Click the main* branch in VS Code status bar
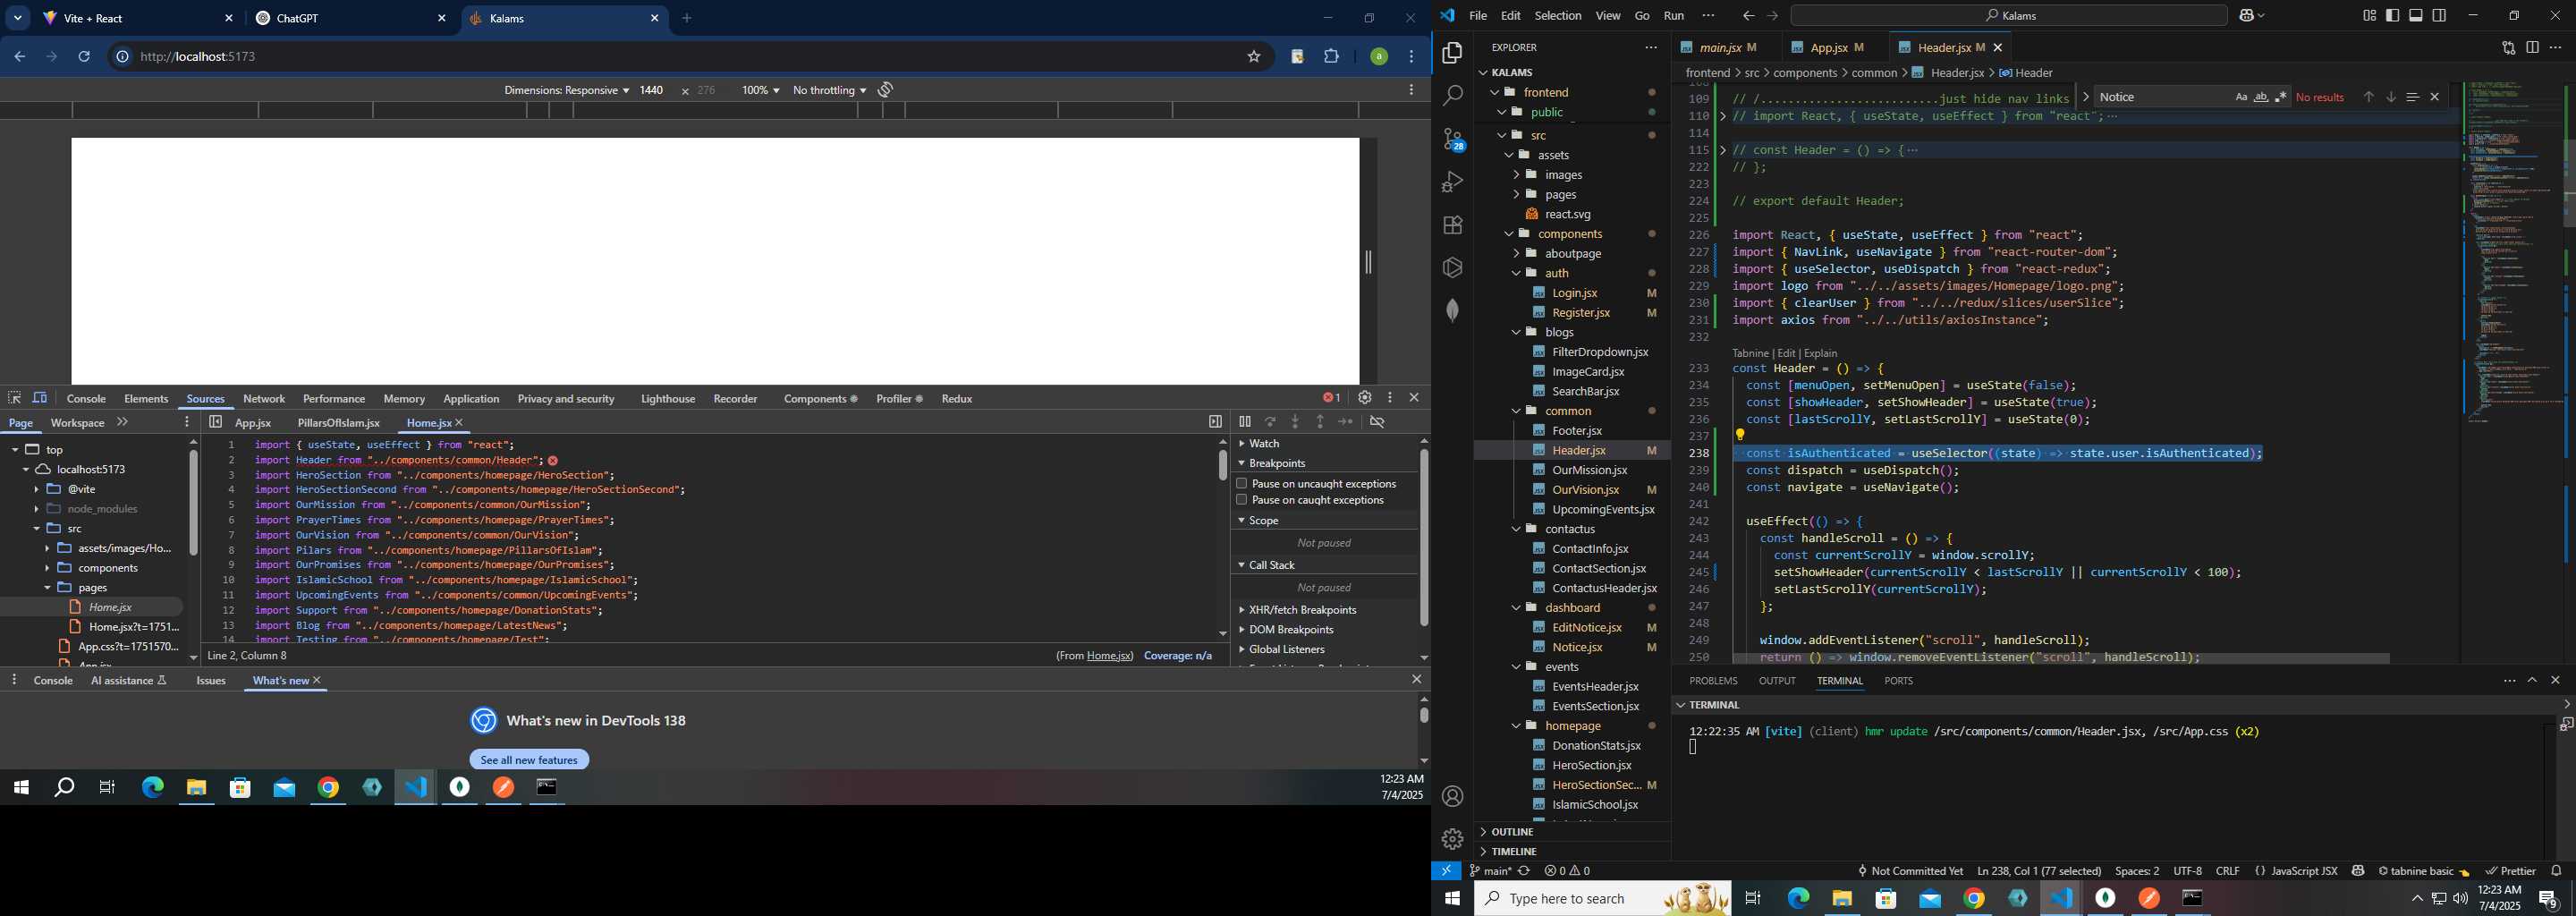The width and height of the screenshot is (2576, 916). [x=1490, y=871]
